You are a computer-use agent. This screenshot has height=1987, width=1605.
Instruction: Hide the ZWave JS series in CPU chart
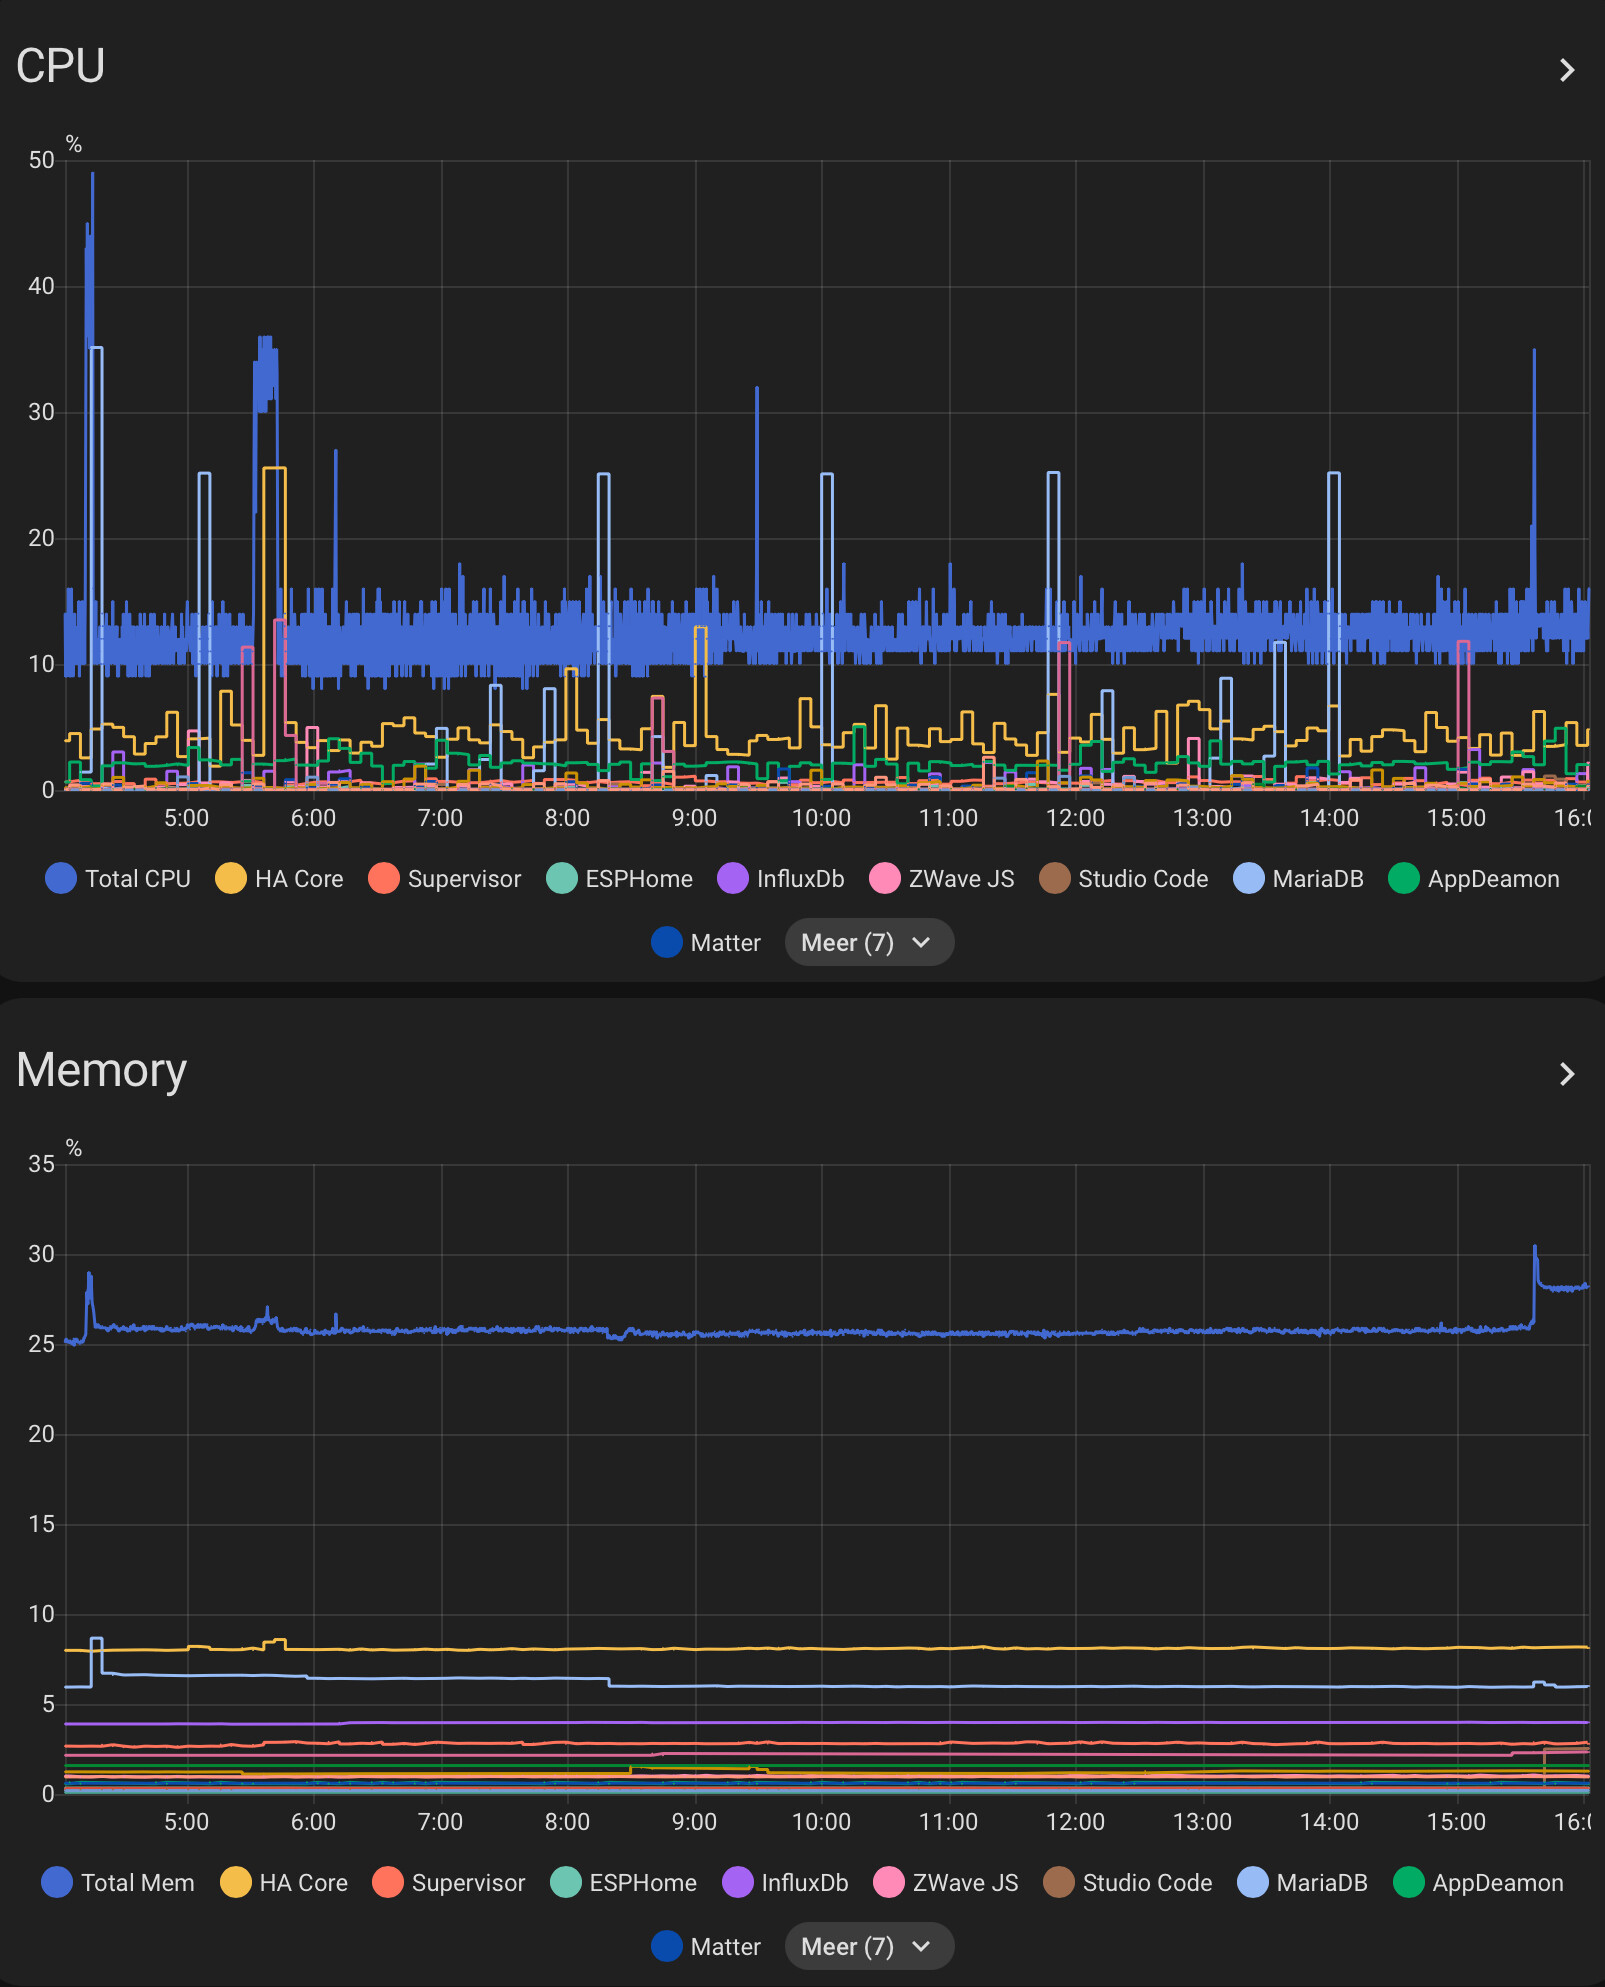pyautogui.click(x=885, y=878)
